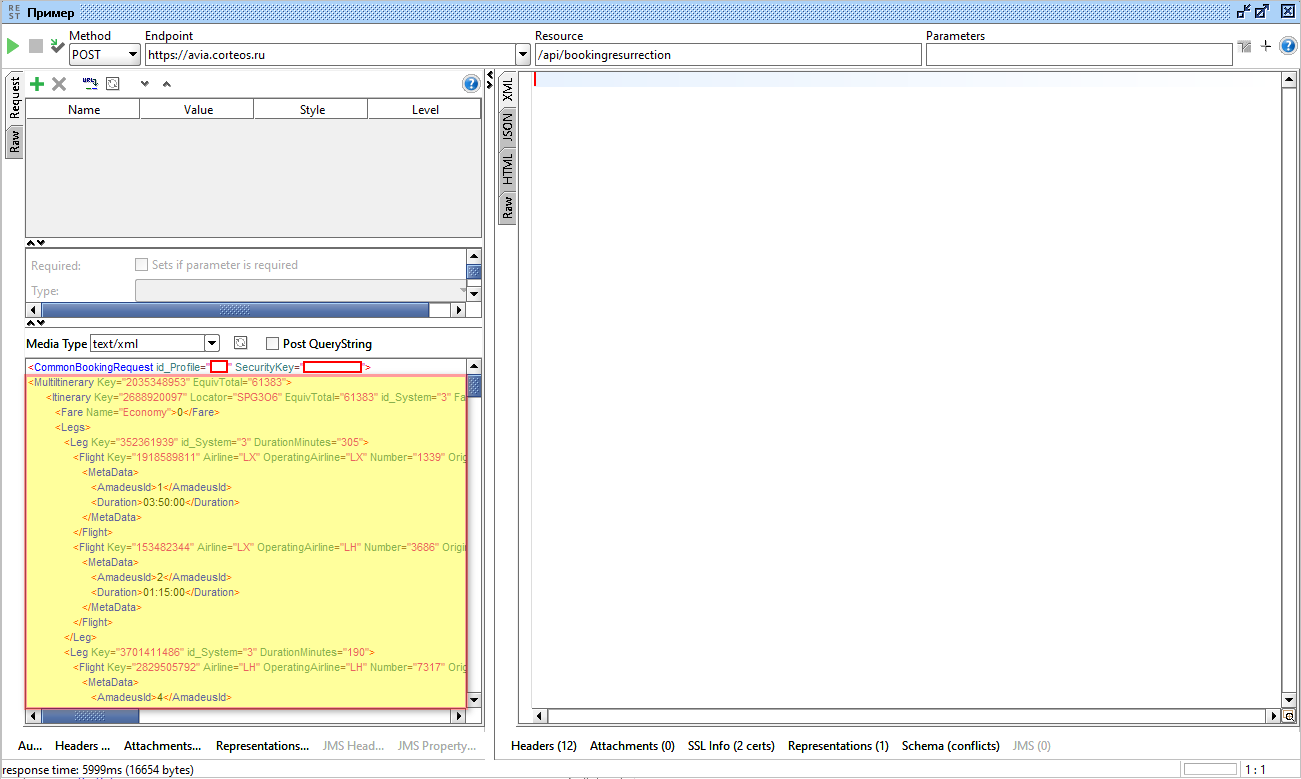Click into the Resource path input field
The height and width of the screenshot is (779, 1301).
[727, 55]
